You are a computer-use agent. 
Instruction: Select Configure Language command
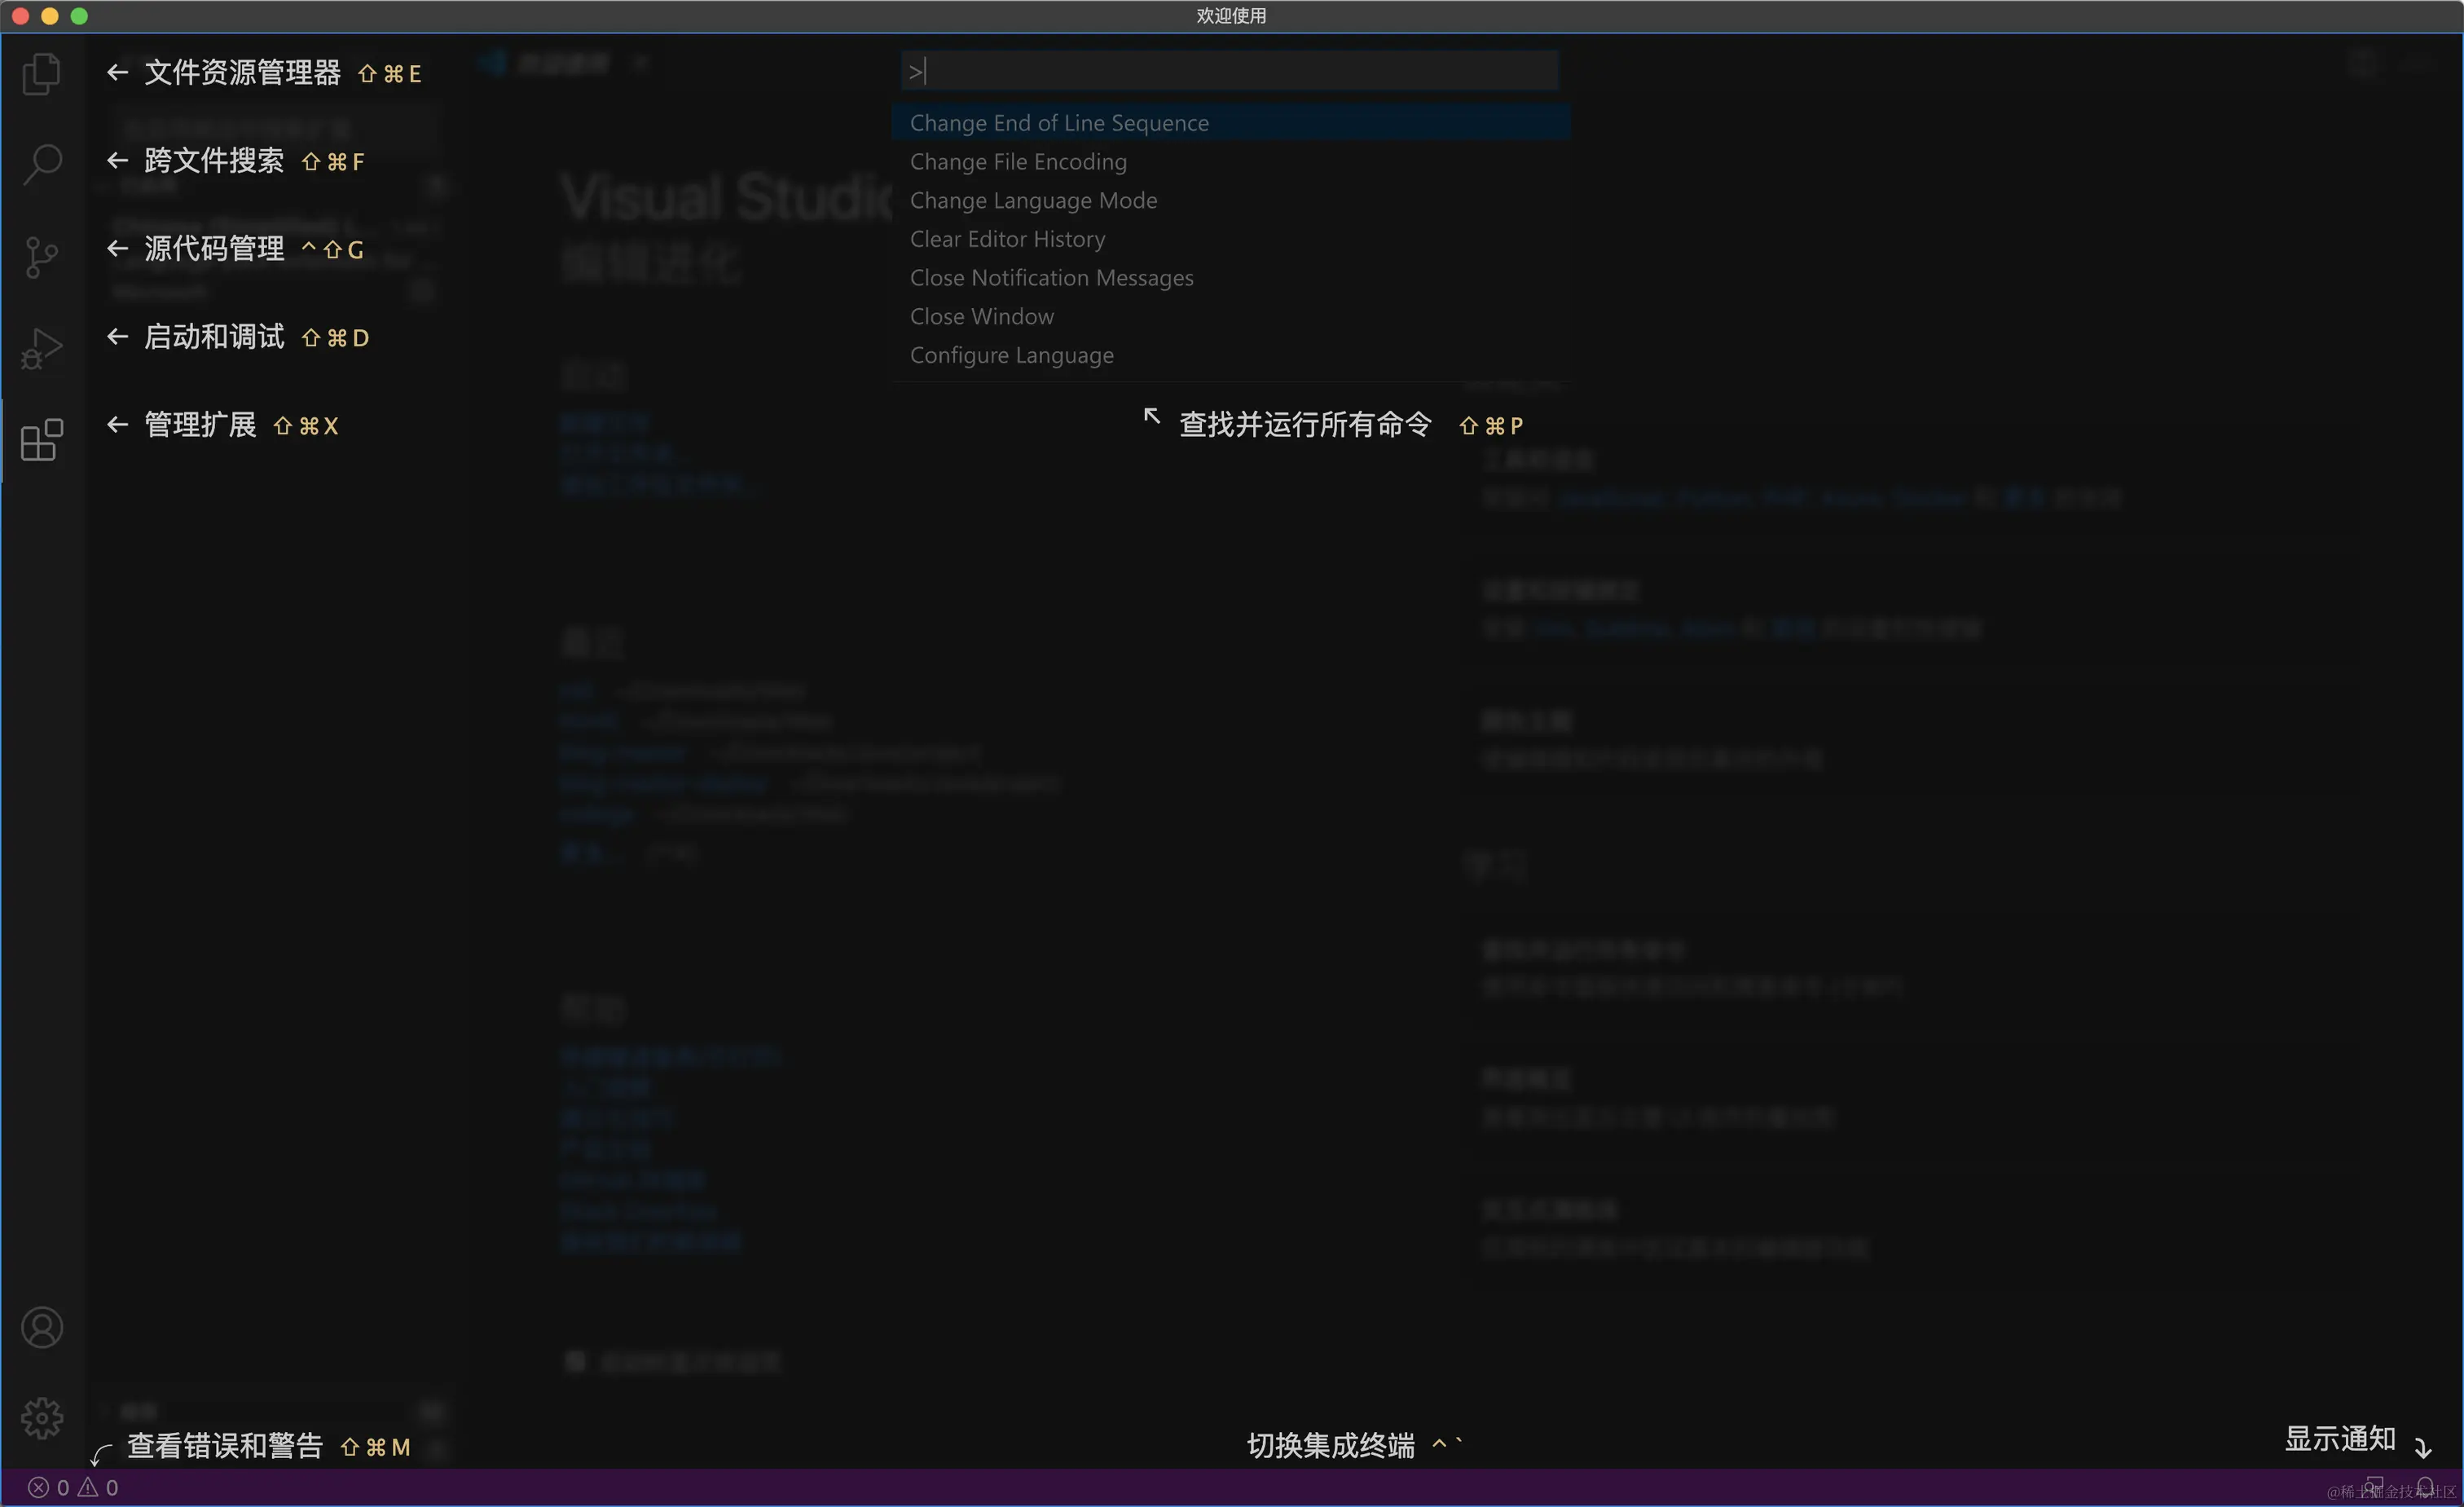point(1011,355)
